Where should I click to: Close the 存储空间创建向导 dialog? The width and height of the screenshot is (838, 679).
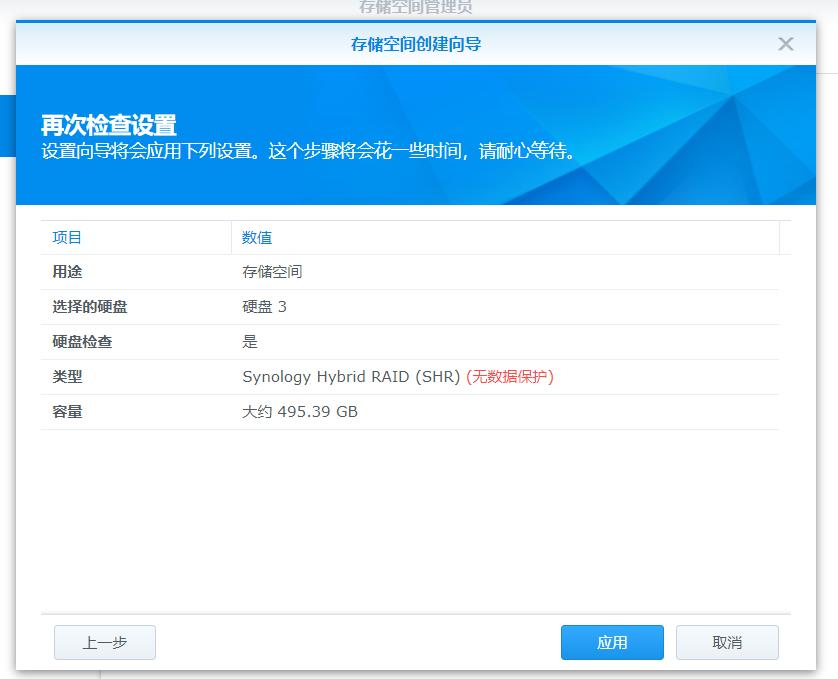786,43
